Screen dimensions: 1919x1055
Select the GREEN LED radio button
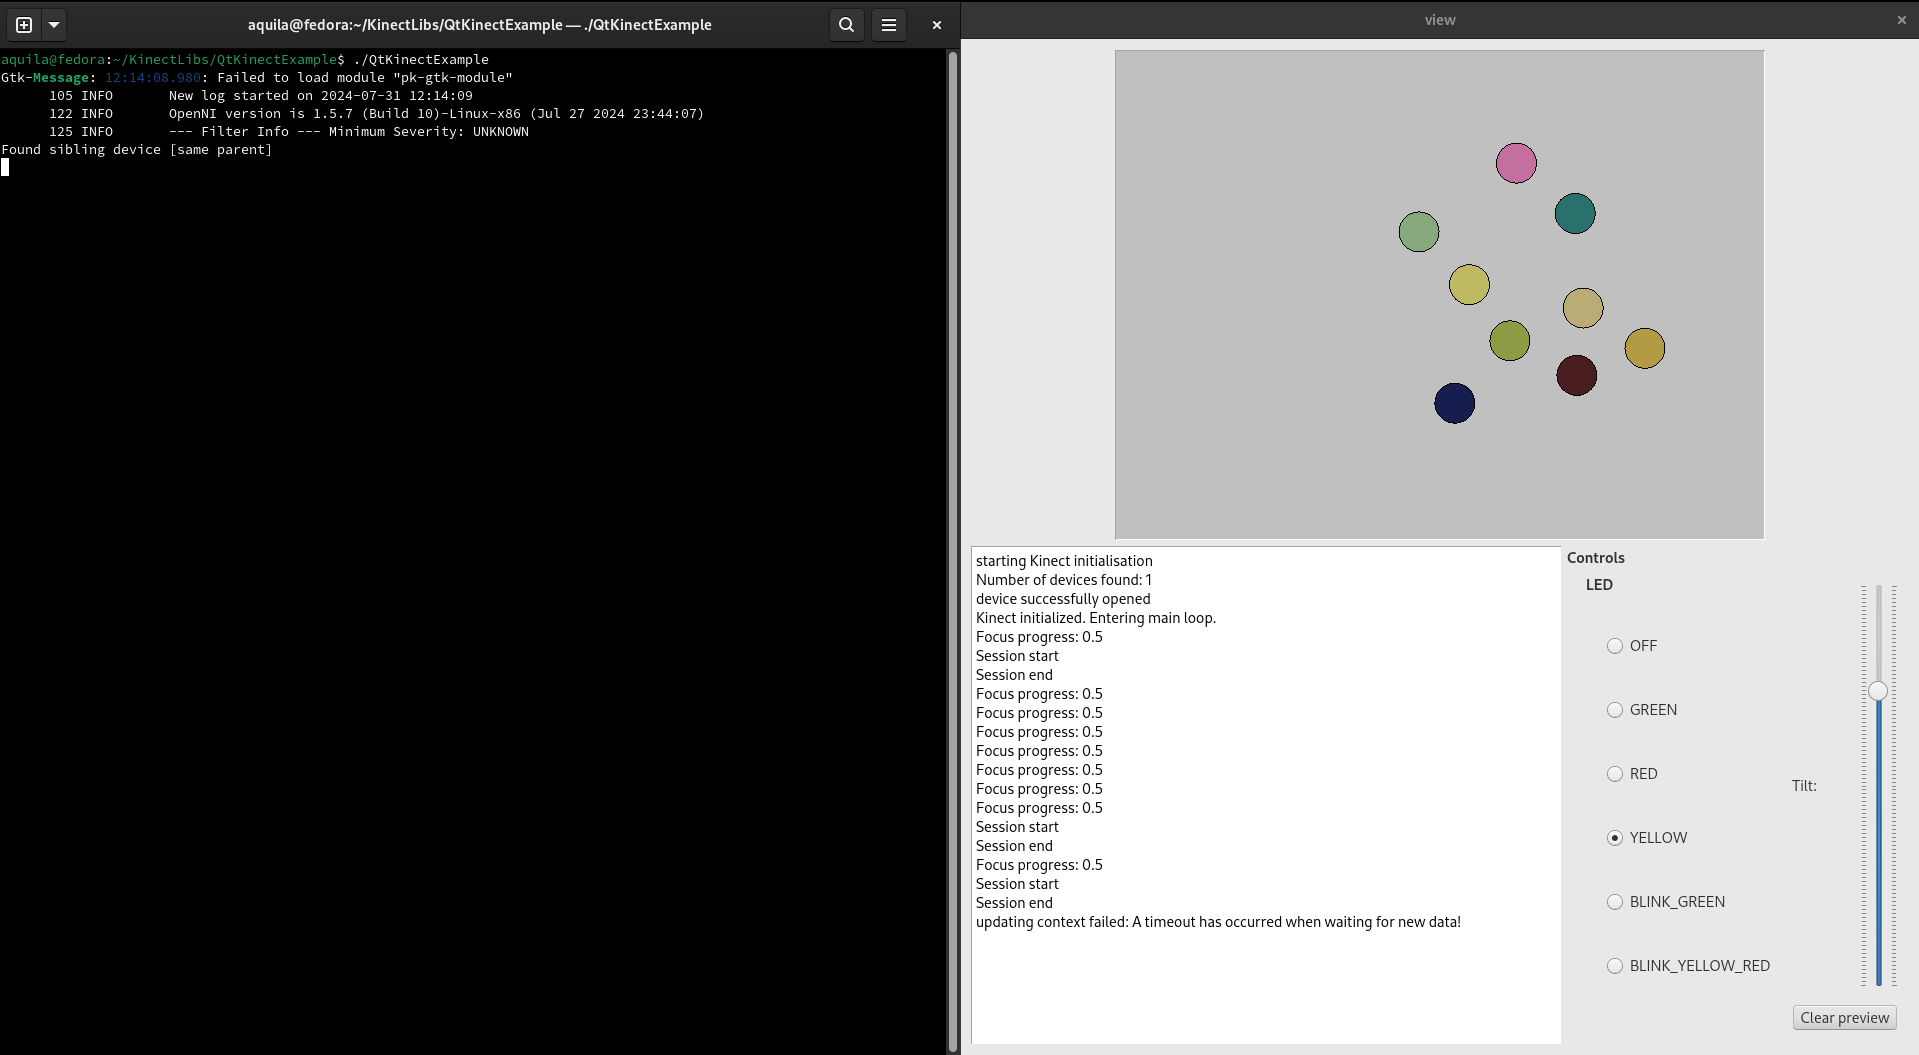pyautogui.click(x=1615, y=710)
